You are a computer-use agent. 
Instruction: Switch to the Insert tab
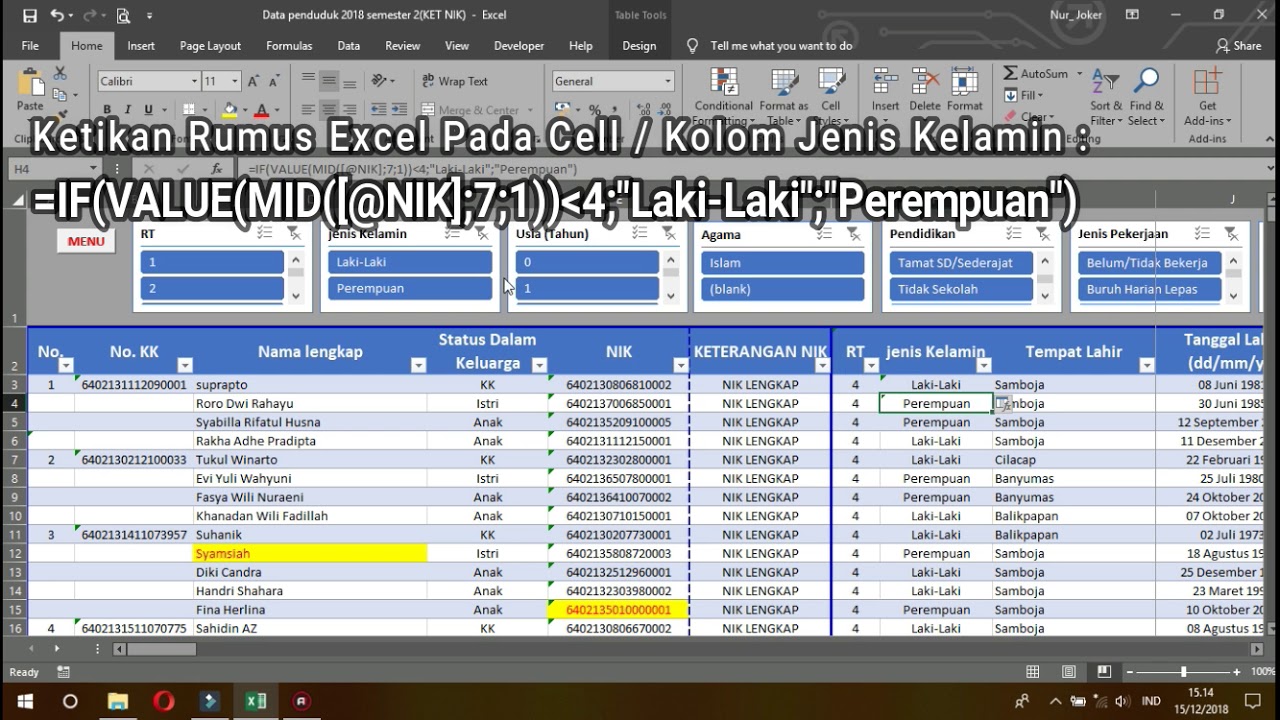141,46
